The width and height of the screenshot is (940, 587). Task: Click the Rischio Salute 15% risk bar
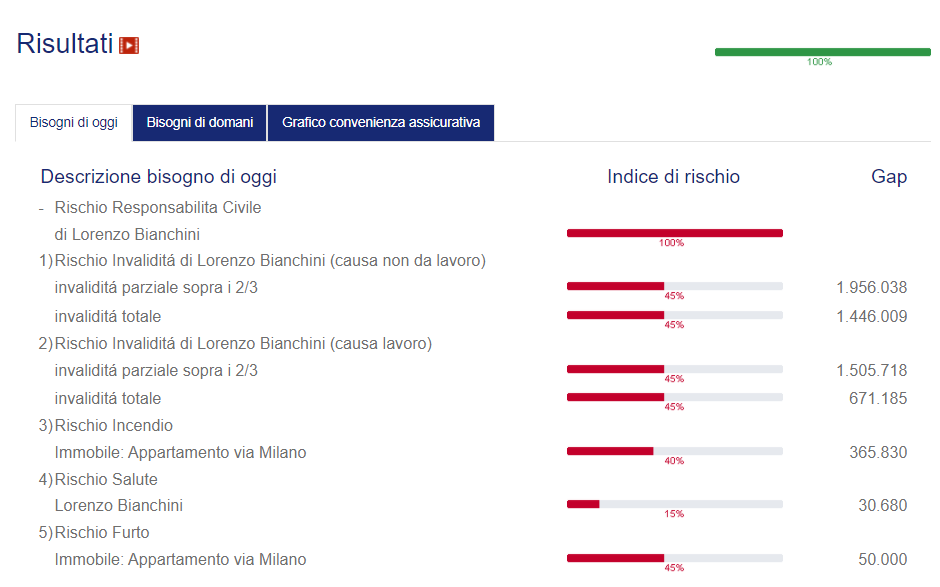[x=674, y=504]
